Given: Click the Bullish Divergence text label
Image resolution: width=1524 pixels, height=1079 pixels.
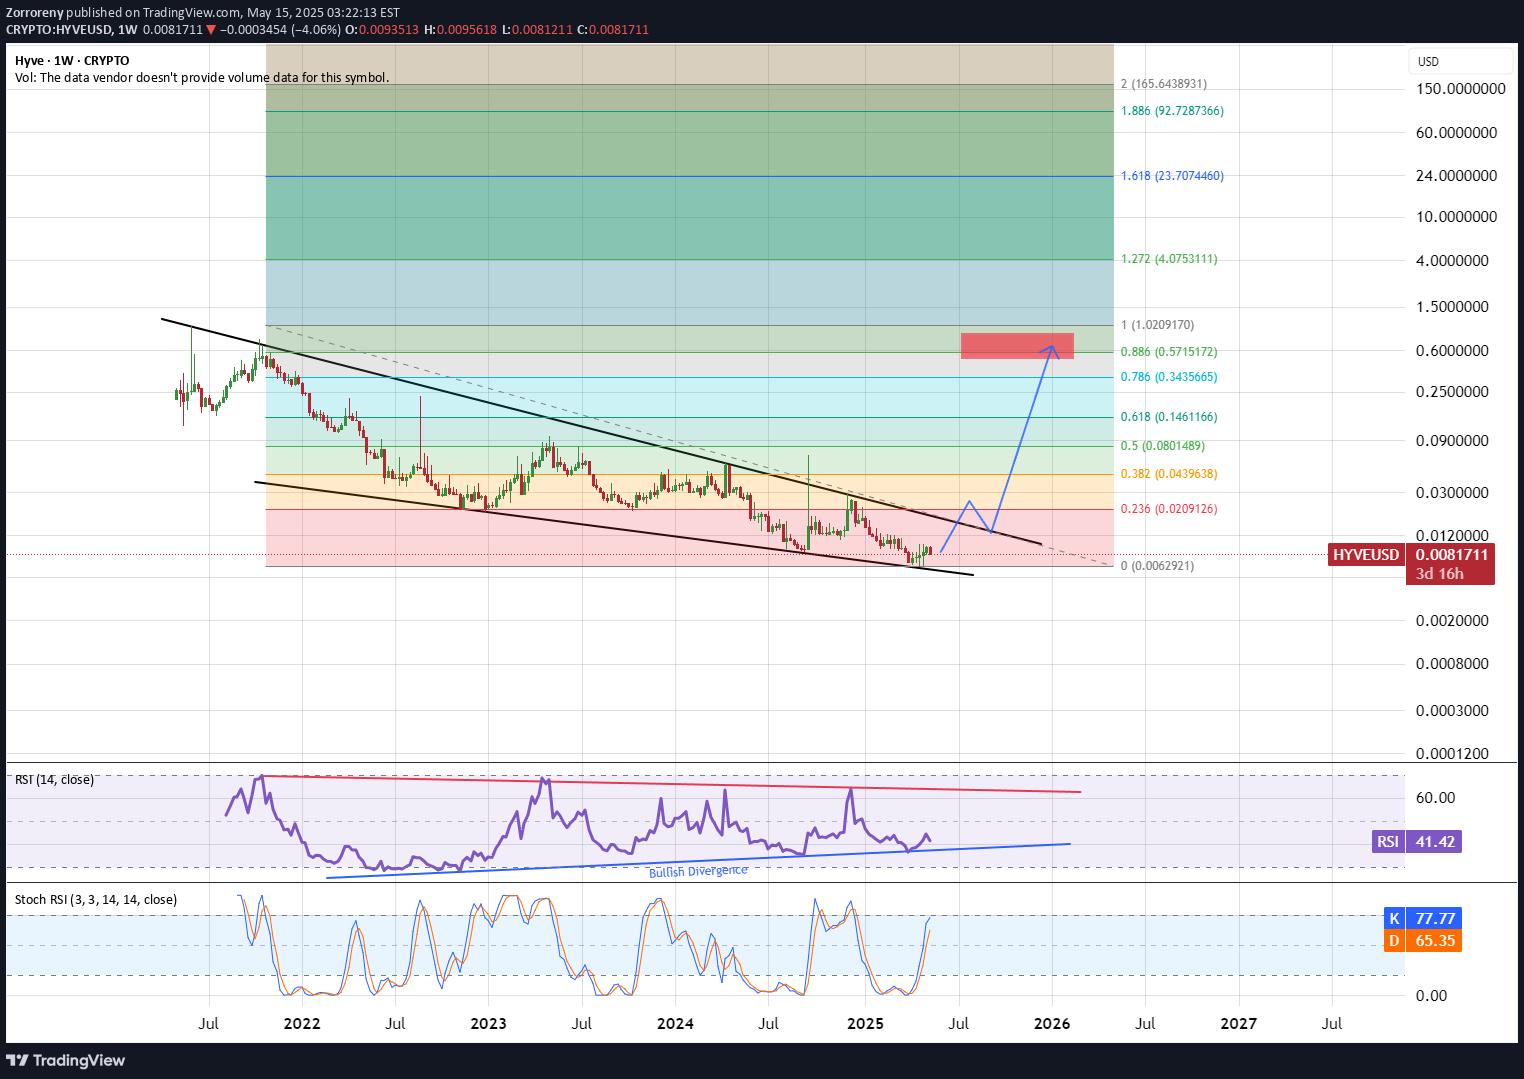Looking at the screenshot, I should coord(698,872).
